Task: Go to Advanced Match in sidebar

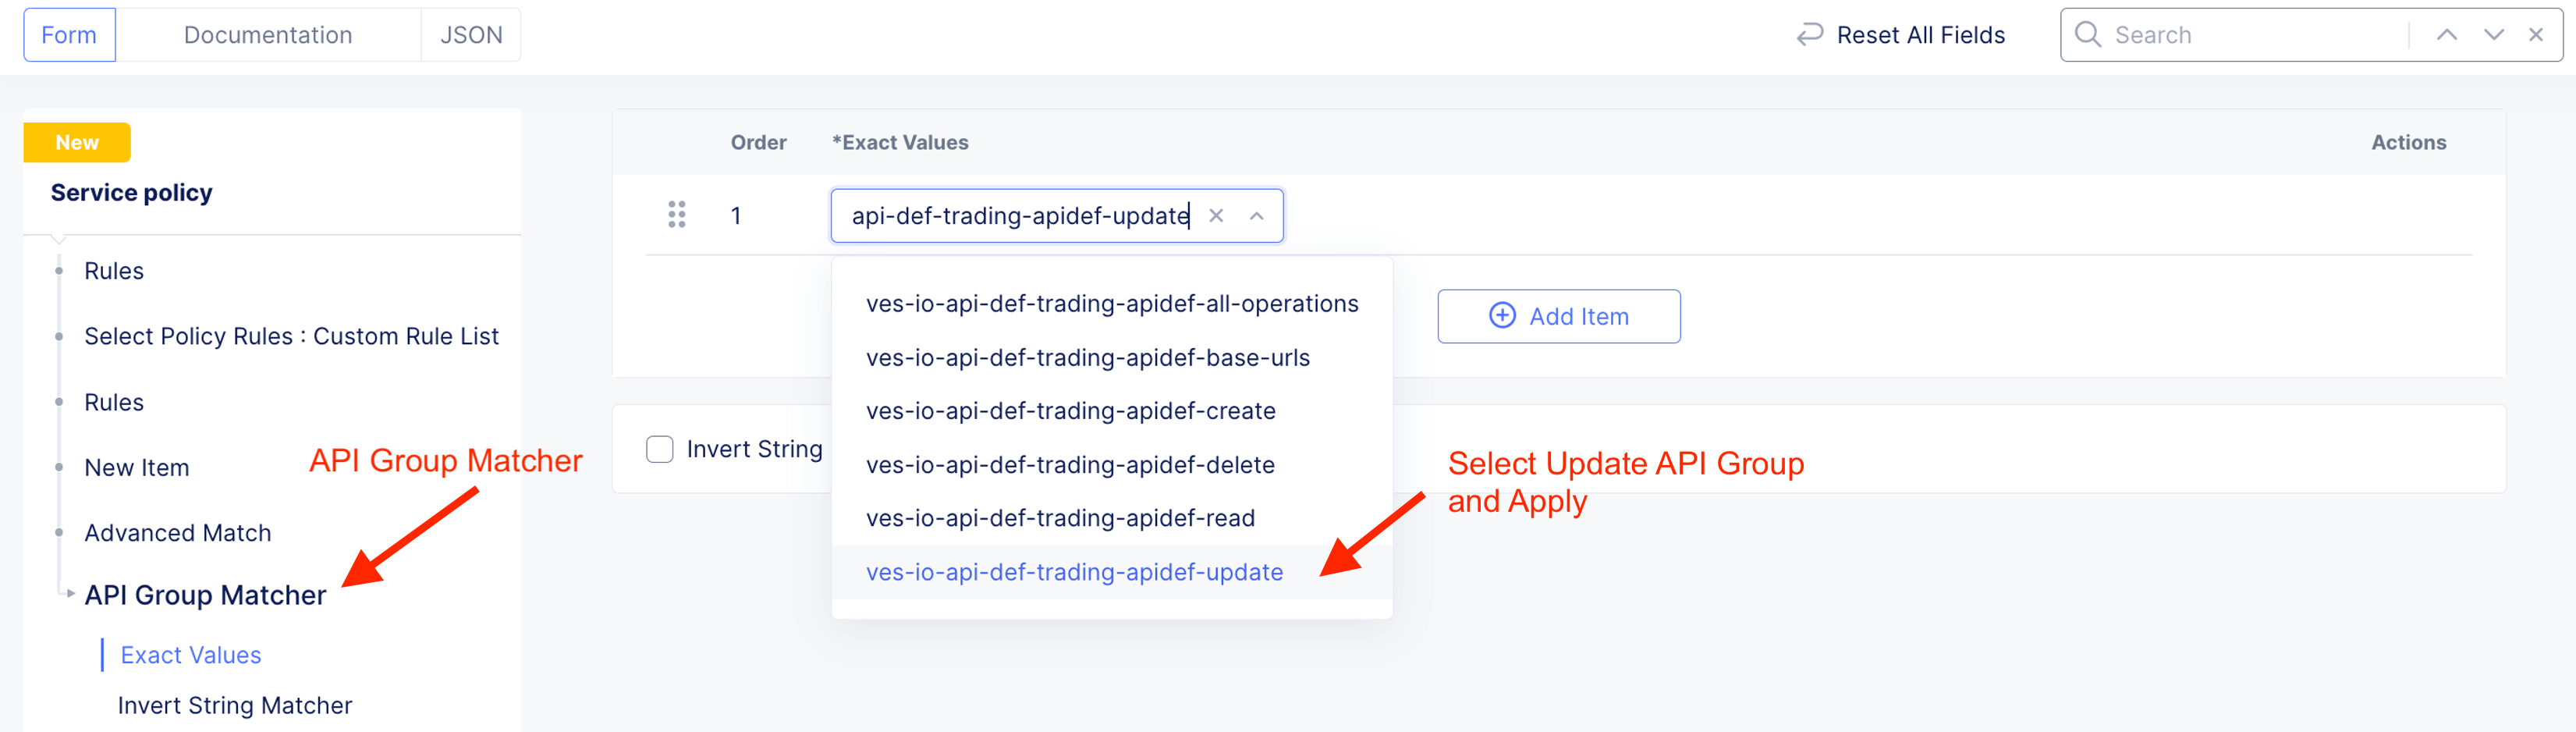Action: click(x=178, y=533)
